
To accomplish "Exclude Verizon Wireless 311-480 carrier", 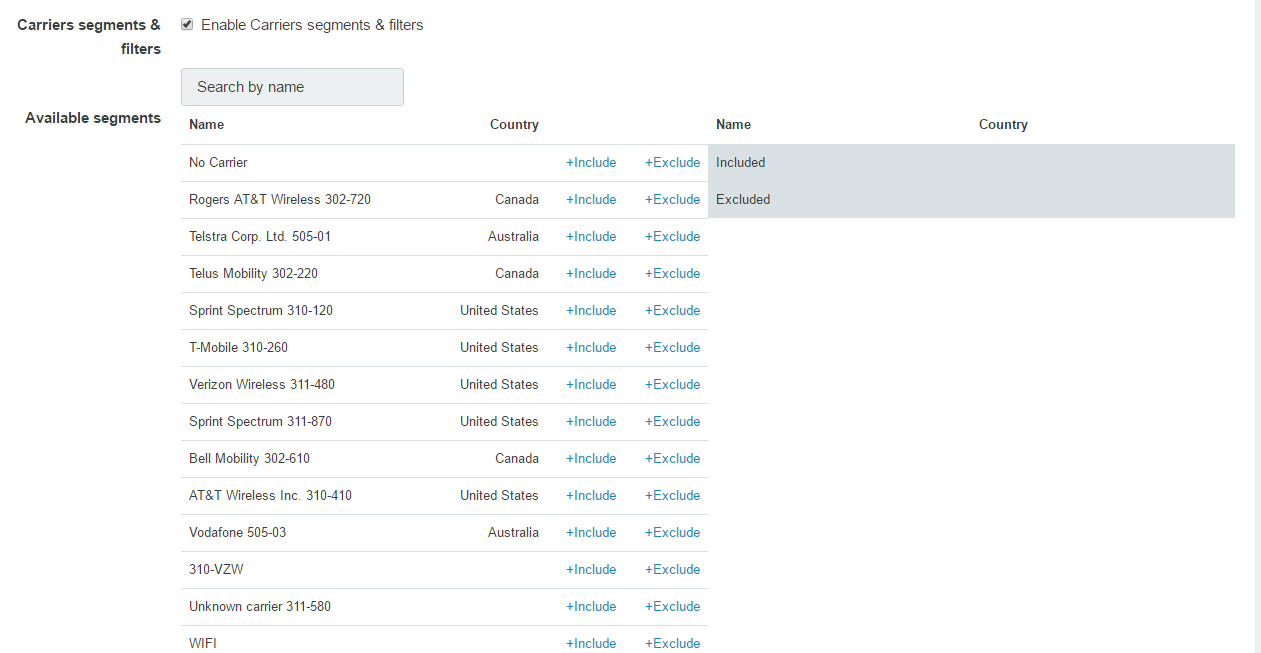I will pos(672,385).
